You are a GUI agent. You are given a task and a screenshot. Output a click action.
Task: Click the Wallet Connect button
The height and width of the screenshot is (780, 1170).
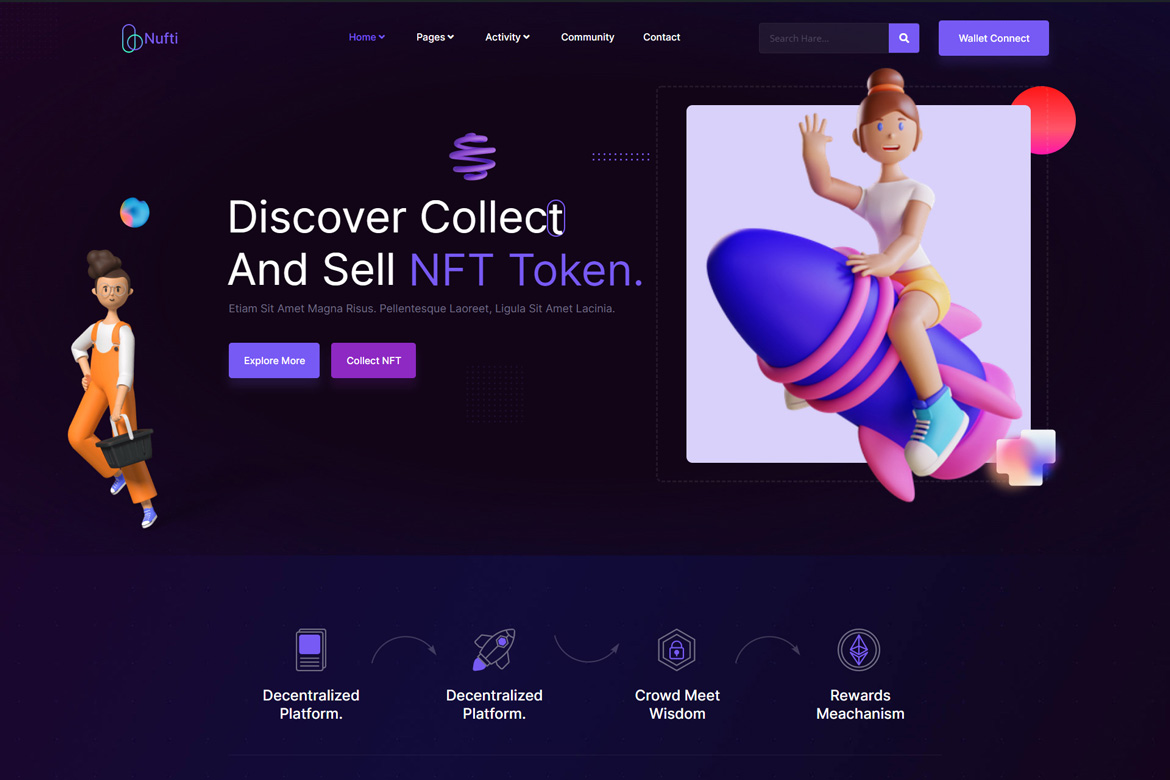coord(993,38)
